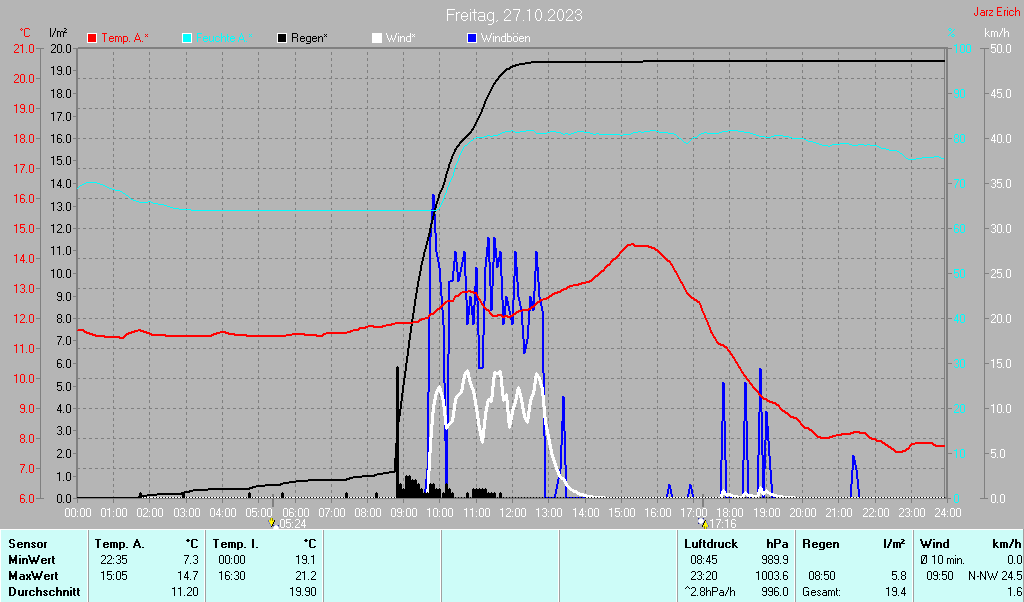Click the '24:00' time axis label
1024x602 pixels.
pyautogui.click(x=947, y=513)
